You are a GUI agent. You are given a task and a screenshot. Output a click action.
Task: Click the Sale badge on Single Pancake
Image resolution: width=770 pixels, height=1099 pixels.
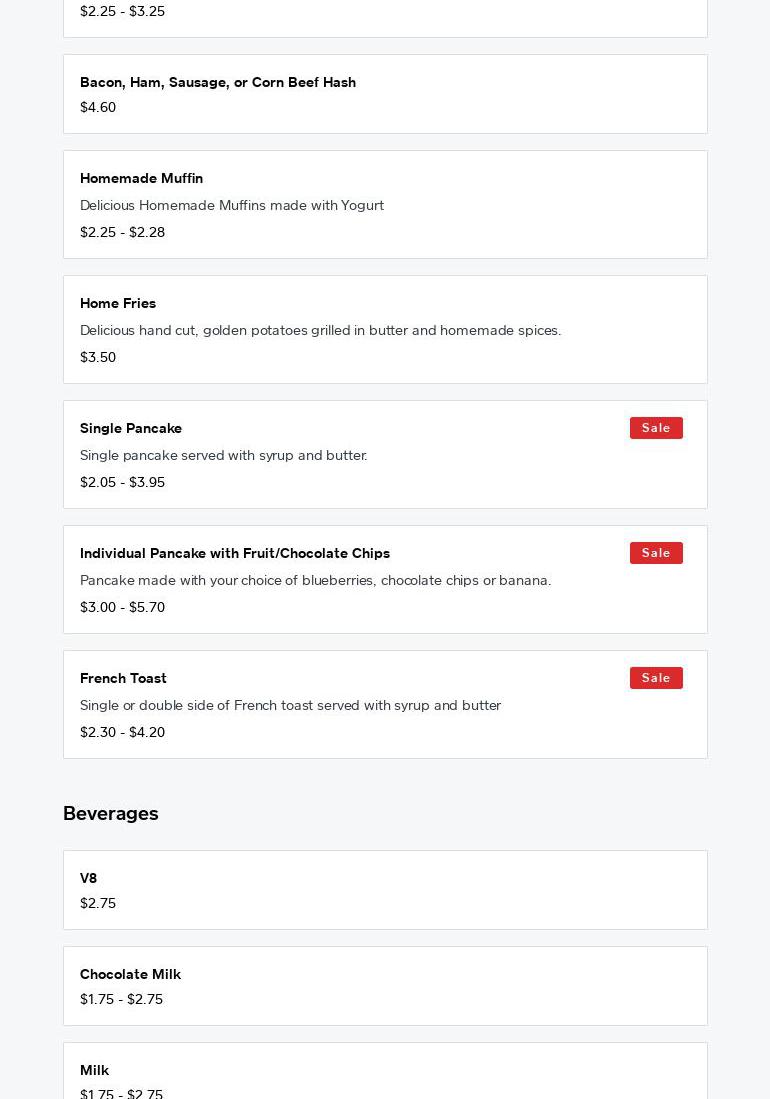point(656,428)
